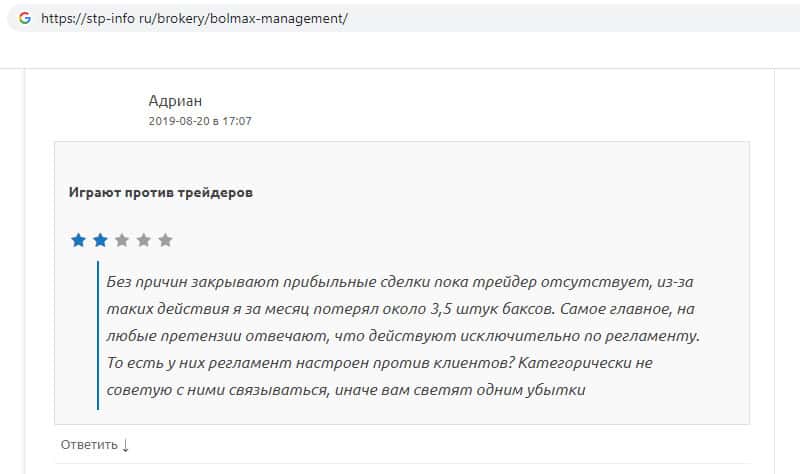Click the down arrow beside Ответить
The height and width of the screenshot is (474, 800).
click(x=125, y=444)
